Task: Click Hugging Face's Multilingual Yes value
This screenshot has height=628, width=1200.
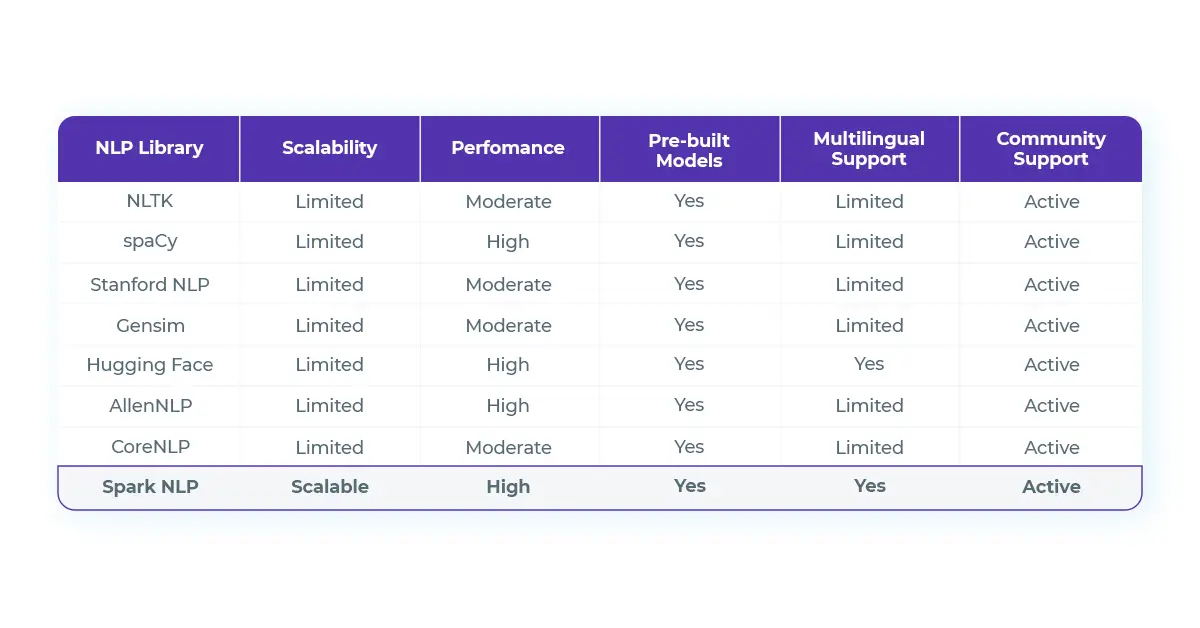Action: [869, 364]
